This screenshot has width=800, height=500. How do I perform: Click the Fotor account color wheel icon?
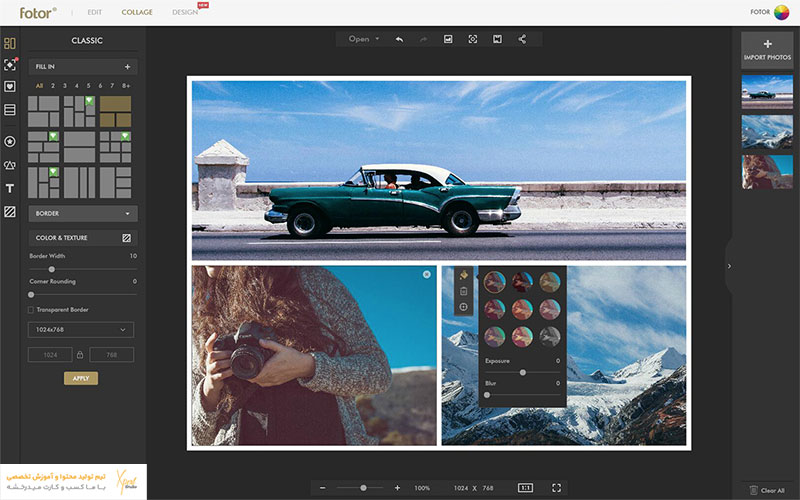781,12
